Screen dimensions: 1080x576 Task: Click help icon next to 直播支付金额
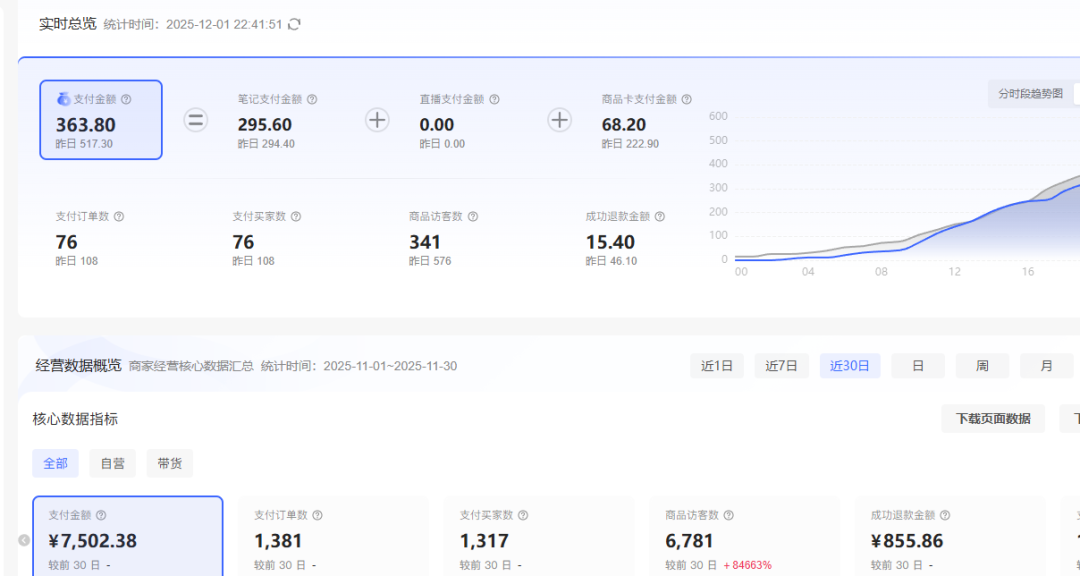[494, 100]
